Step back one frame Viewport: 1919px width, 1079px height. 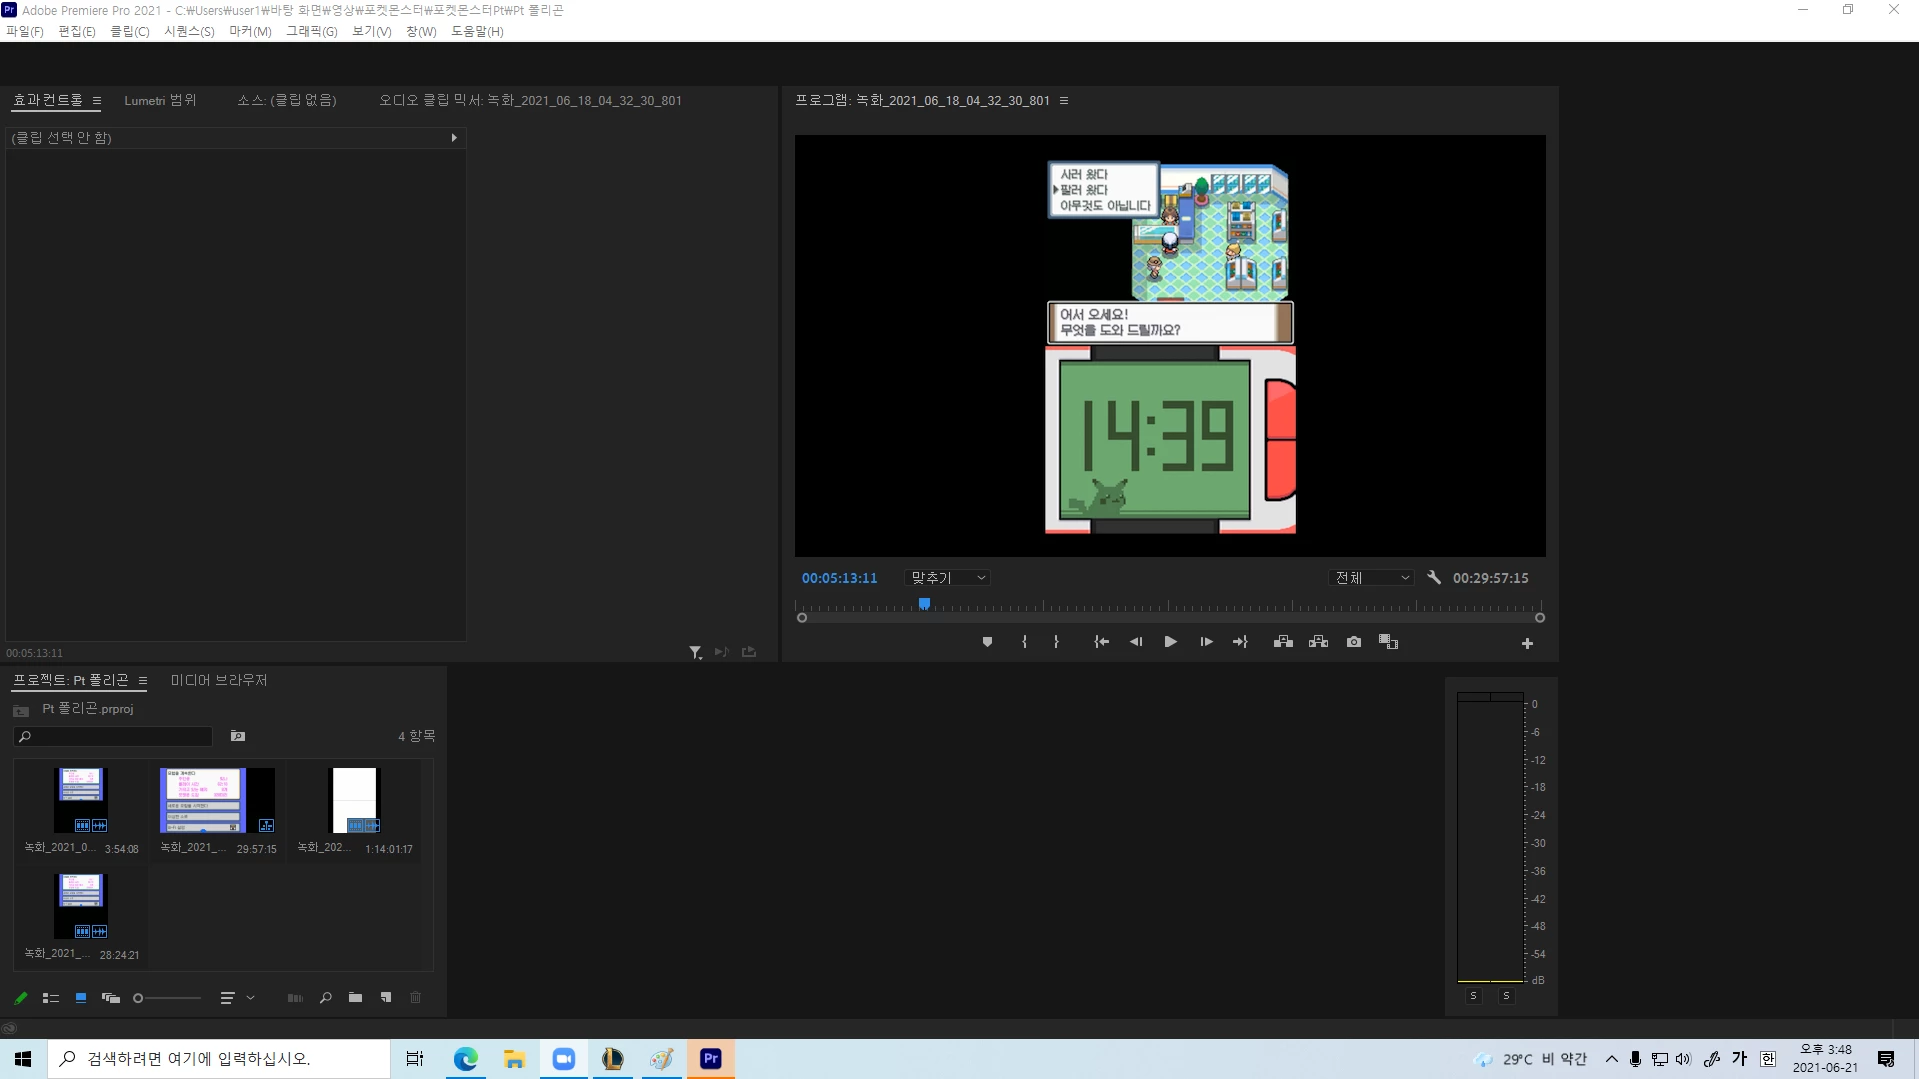pyautogui.click(x=1136, y=642)
